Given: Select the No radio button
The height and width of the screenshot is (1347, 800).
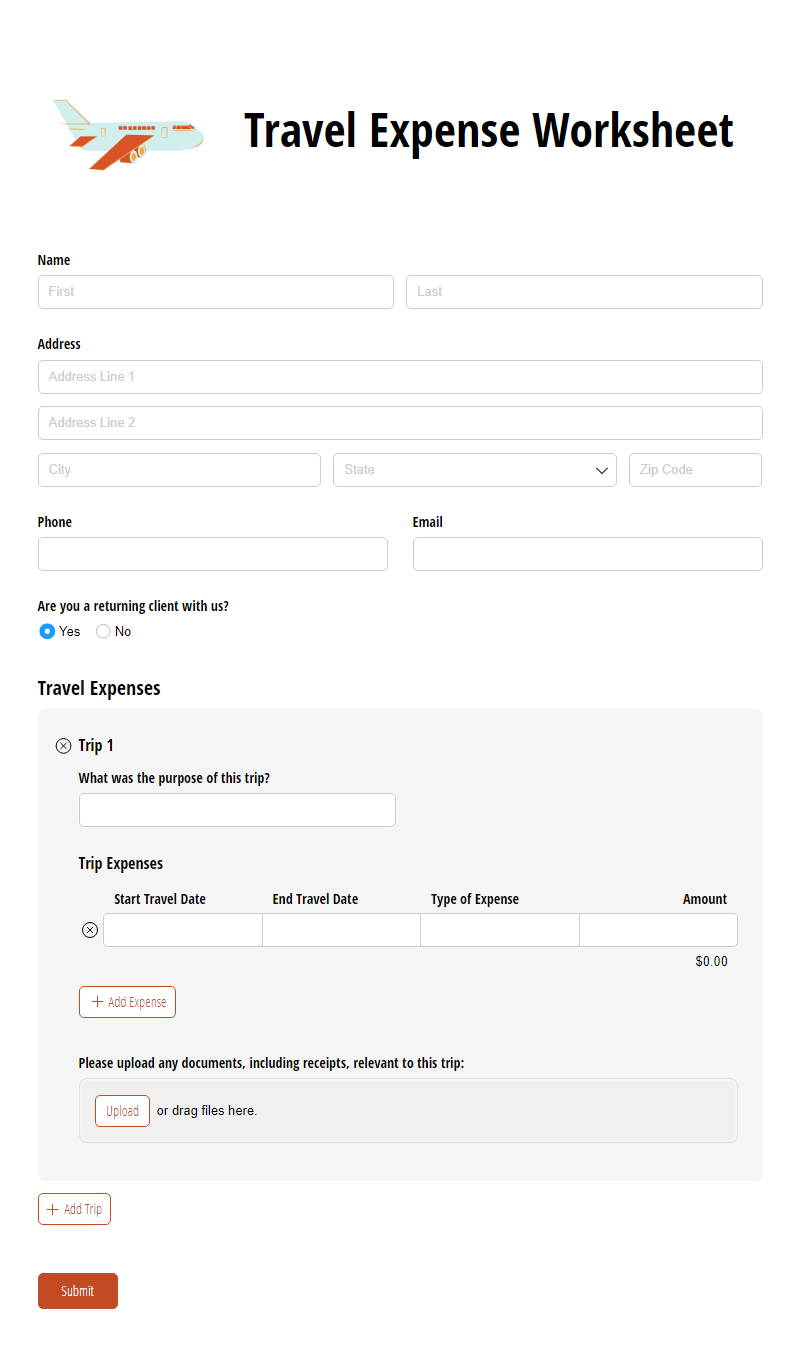Looking at the screenshot, I should click(x=103, y=631).
